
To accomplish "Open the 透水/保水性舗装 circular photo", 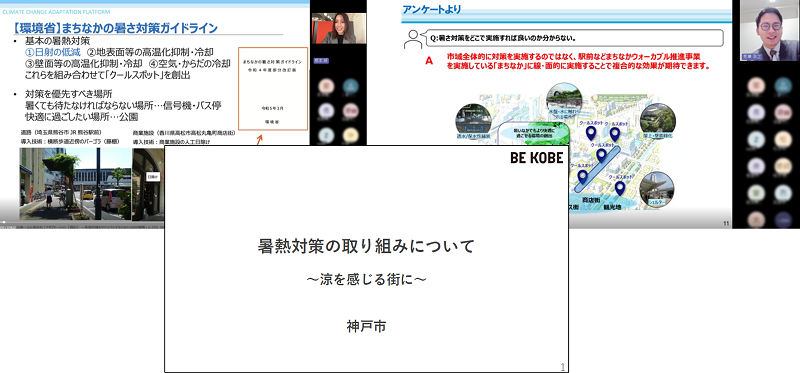I will click(473, 121).
